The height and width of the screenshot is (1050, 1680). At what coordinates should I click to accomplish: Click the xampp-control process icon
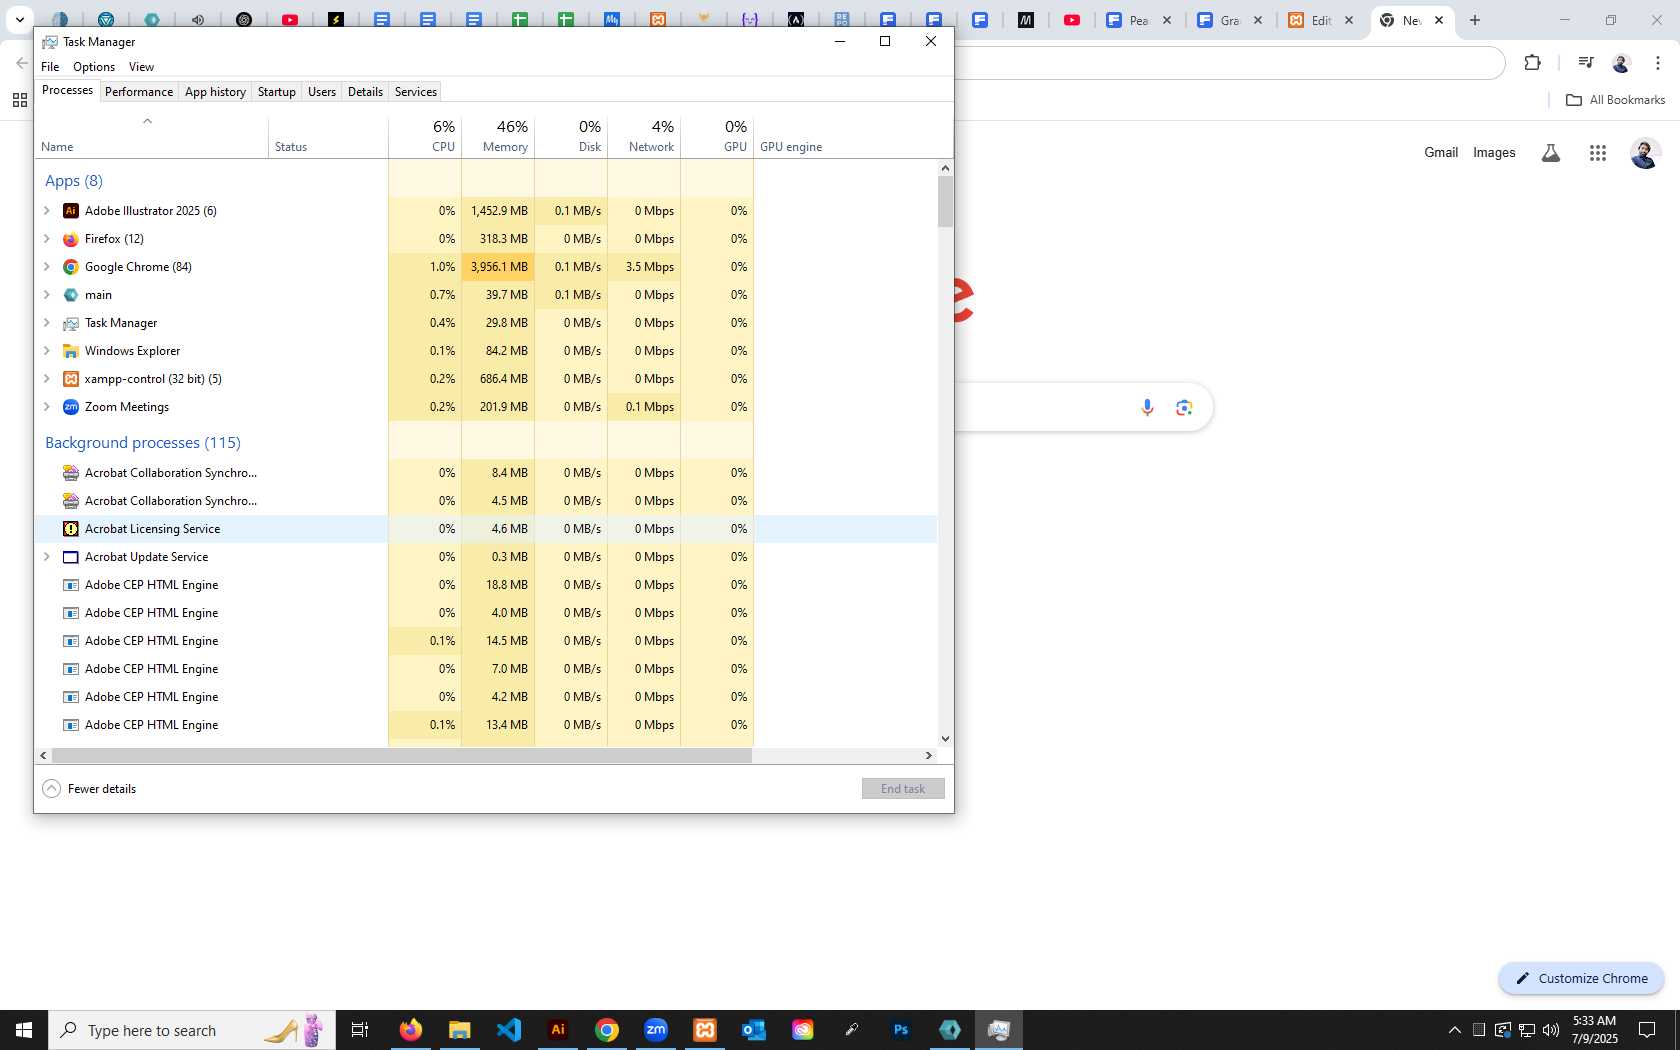point(71,379)
